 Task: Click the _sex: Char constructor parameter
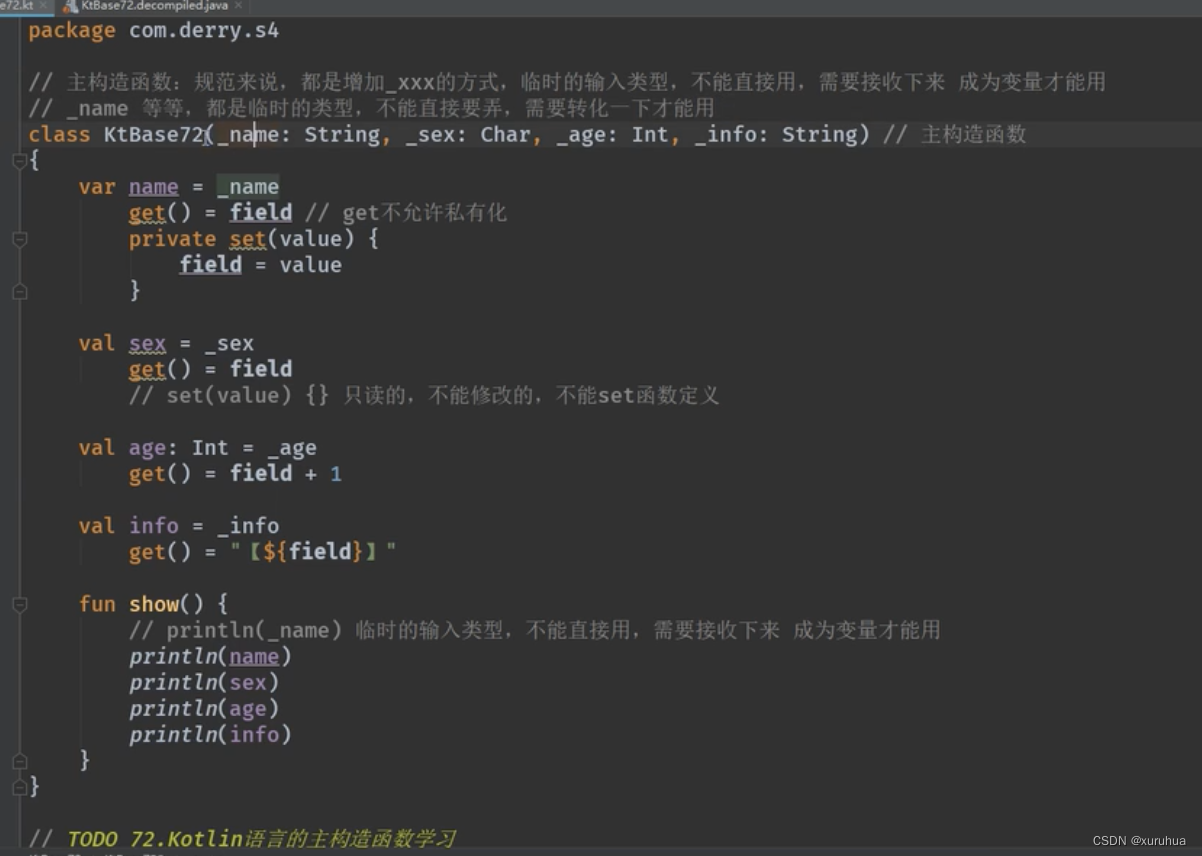[468, 135]
